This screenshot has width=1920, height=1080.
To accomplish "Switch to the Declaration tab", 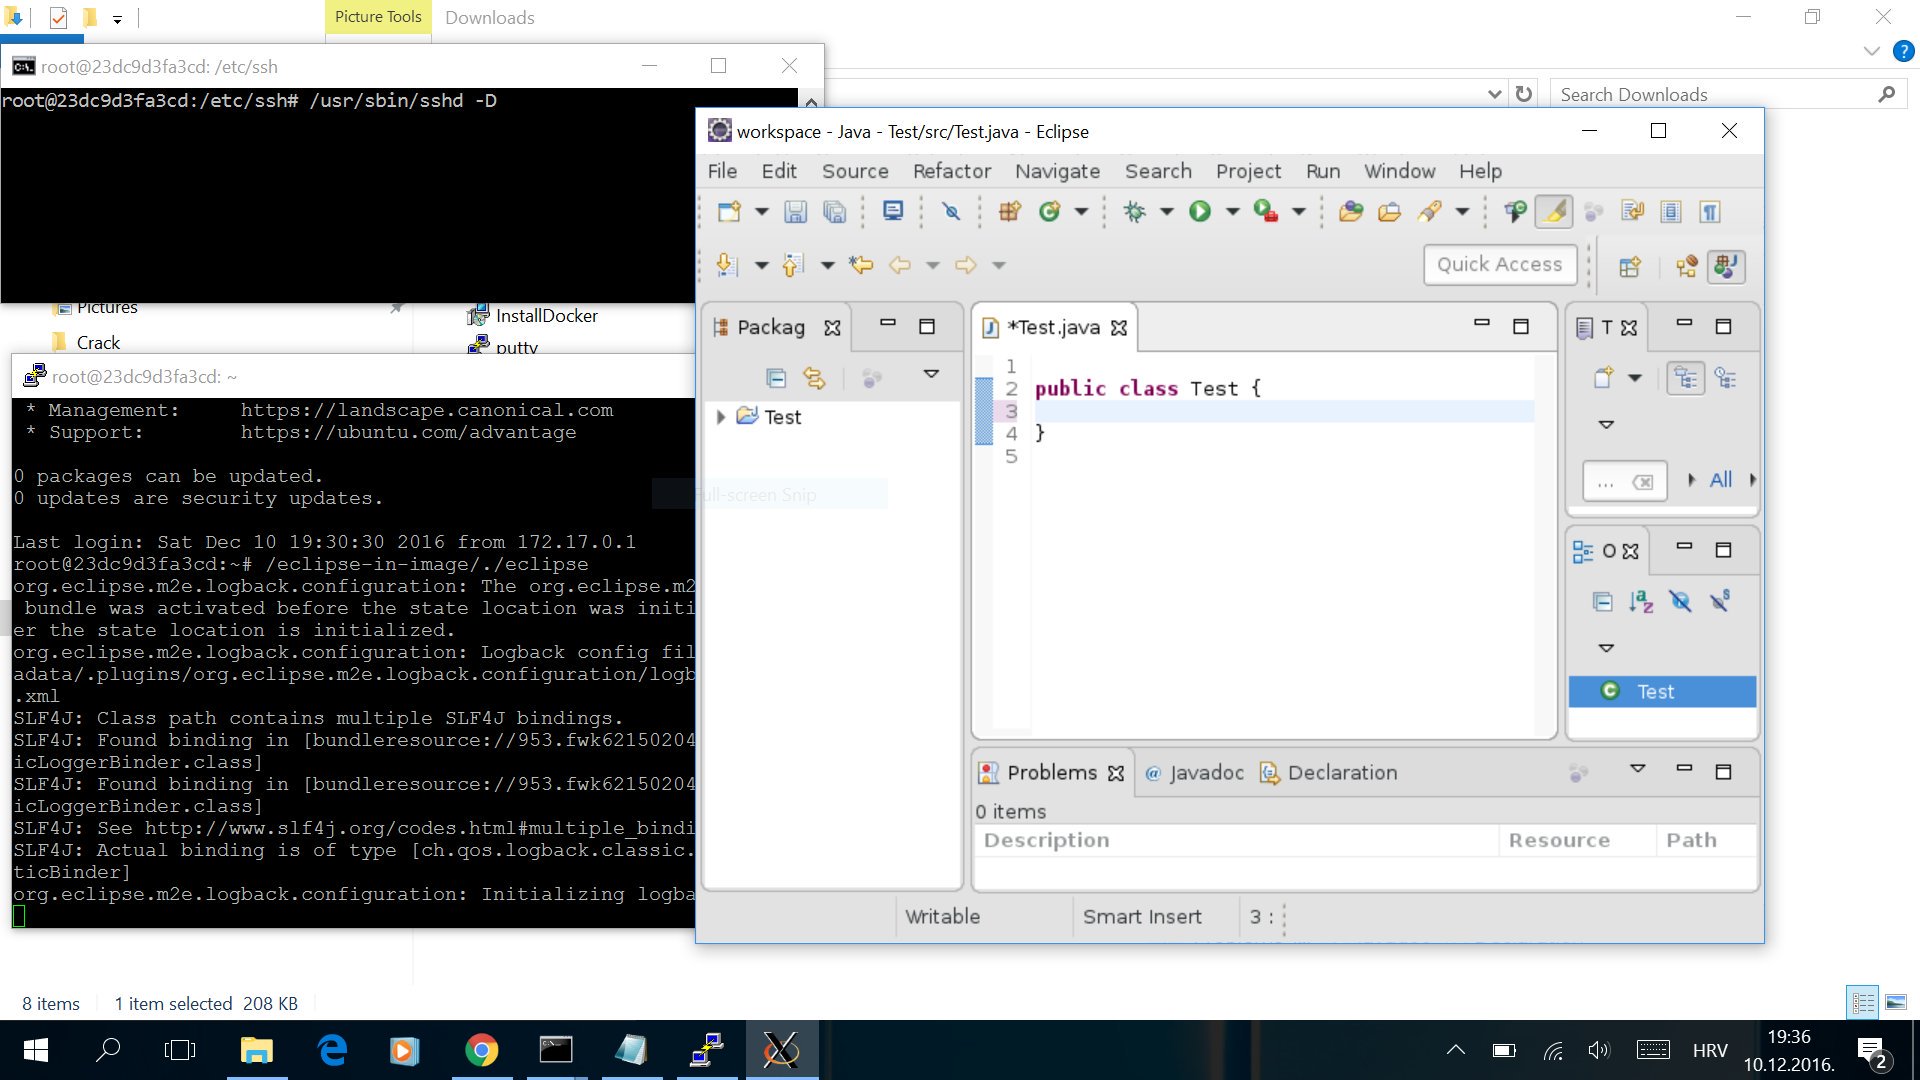I will pyautogui.click(x=1329, y=773).
